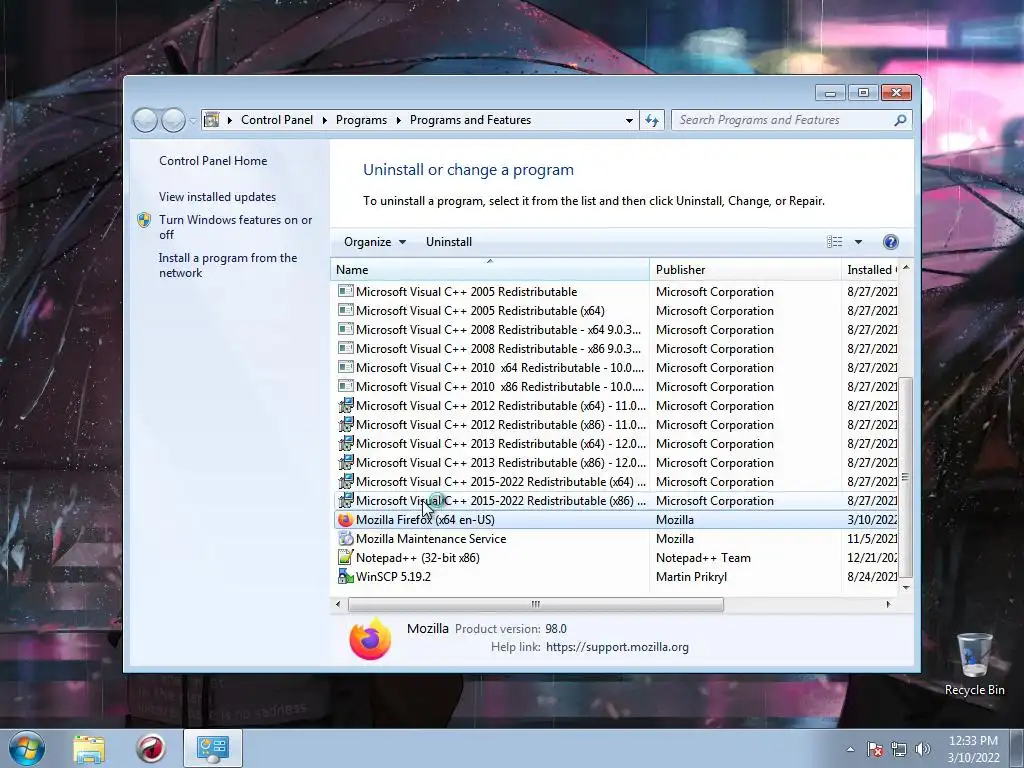
Task: Click the WinSCP icon in the list
Action: pos(345,577)
